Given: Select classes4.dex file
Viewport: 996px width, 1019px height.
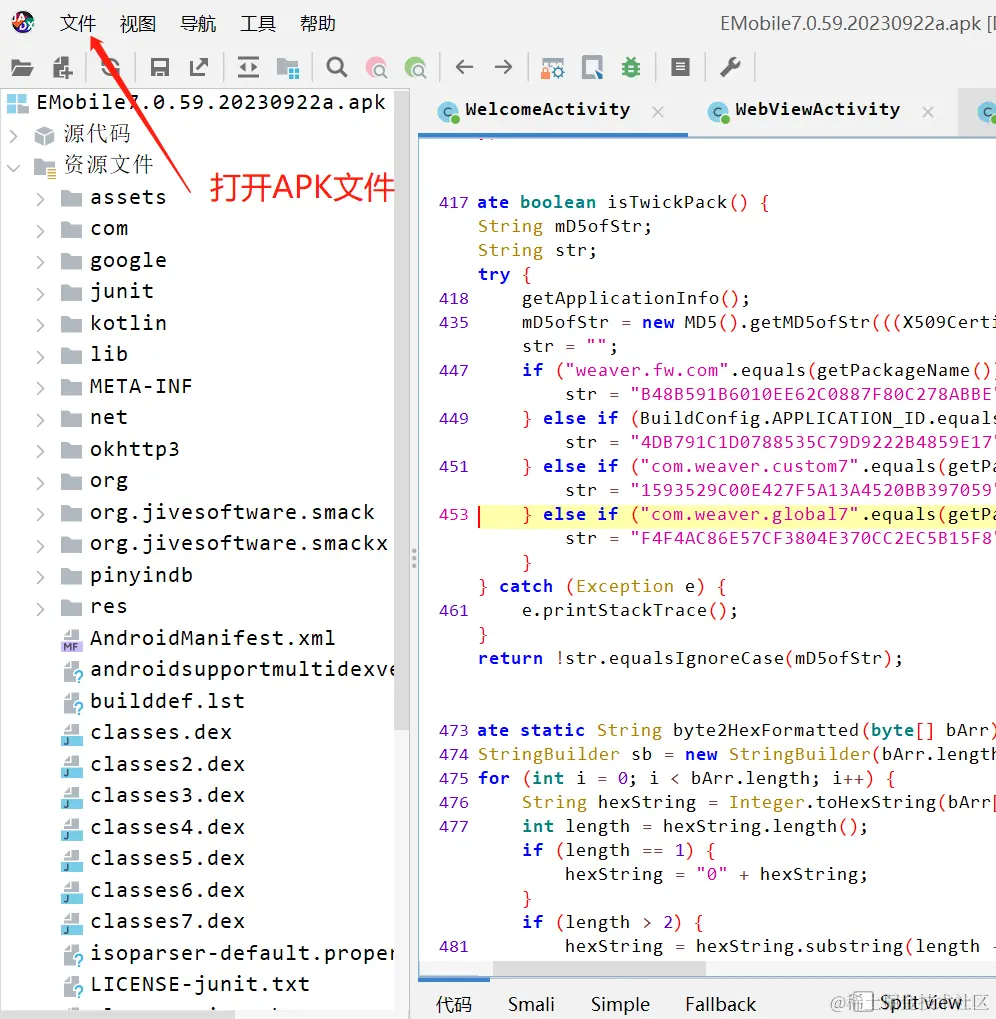Looking at the screenshot, I should [x=167, y=827].
